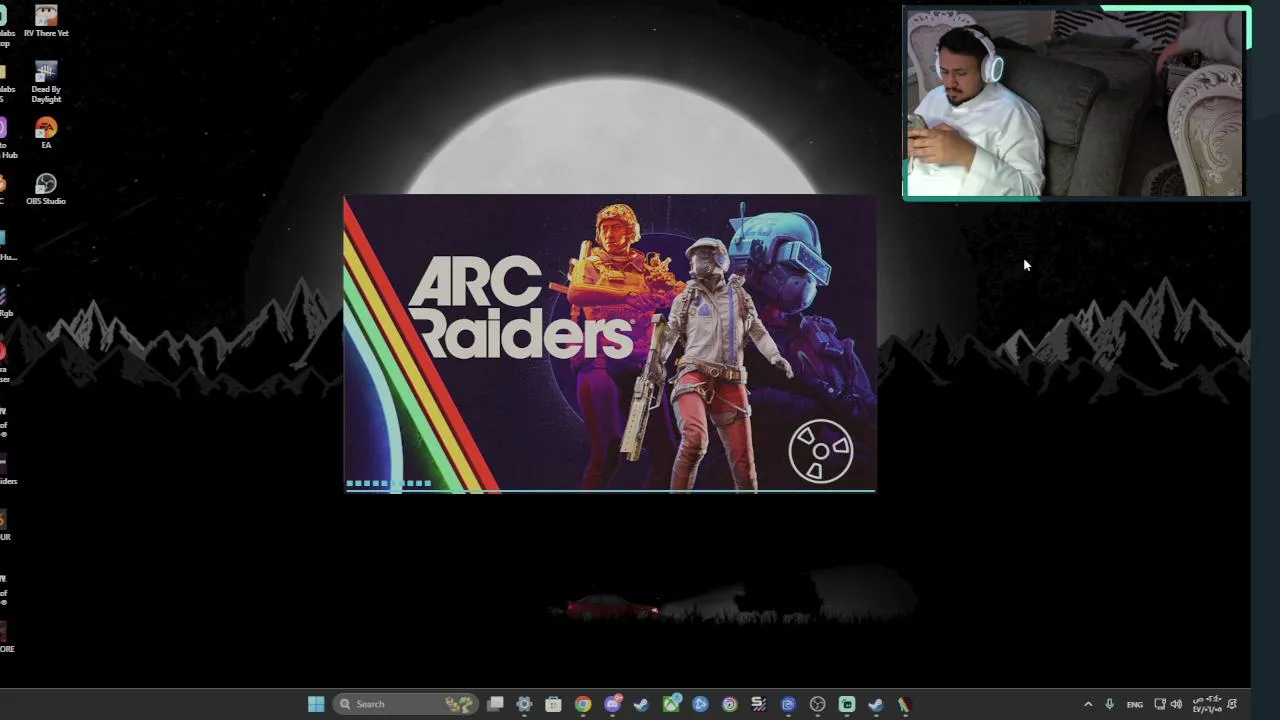Launch the EA app desktop shortcut
The width and height of the screenshot is (1280, 720).
pos(46,133)
